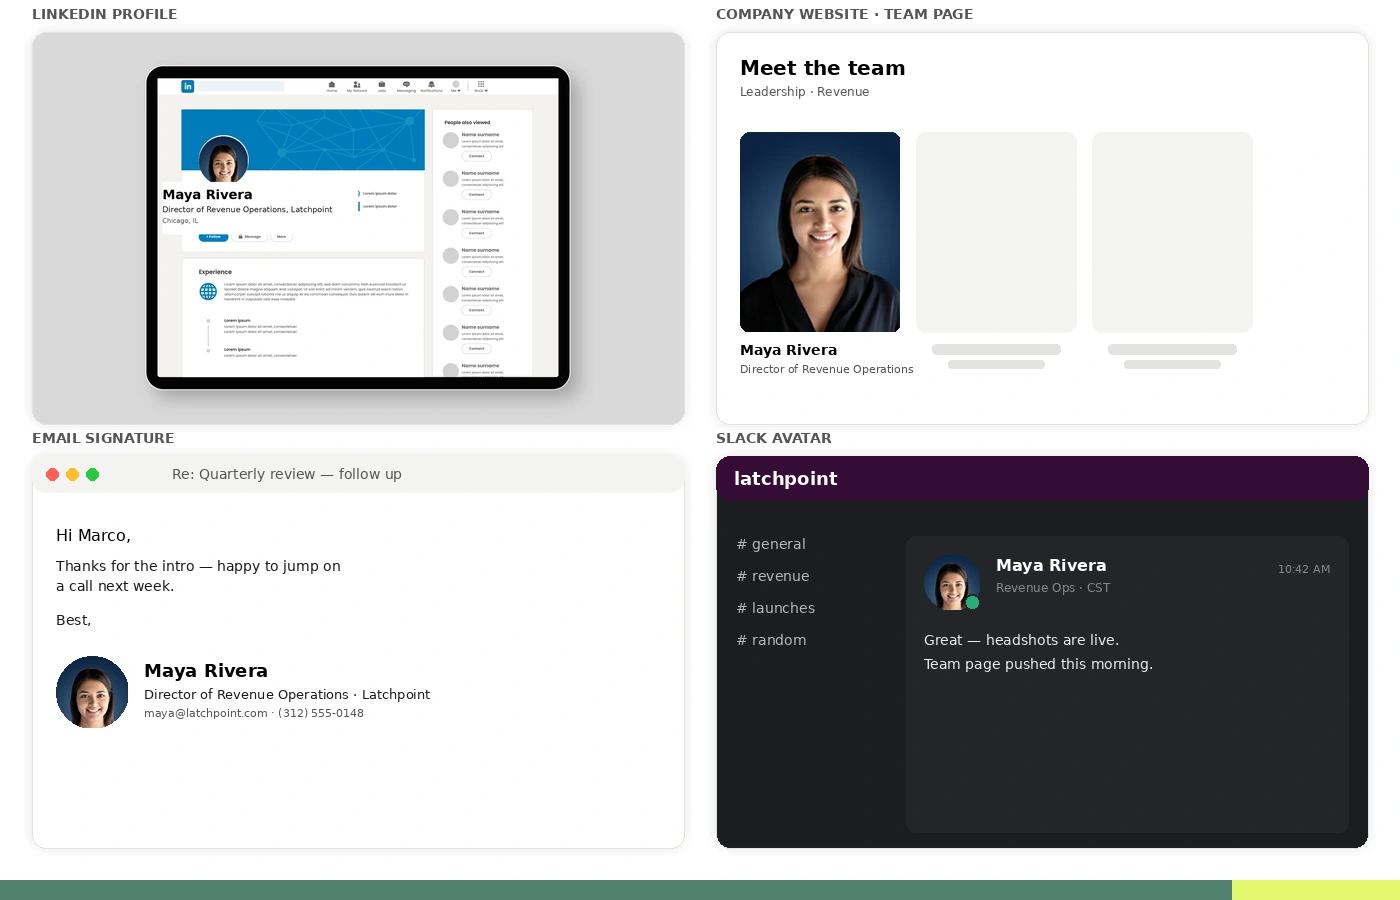Click the green maximize dot in email window

(93, 474)
